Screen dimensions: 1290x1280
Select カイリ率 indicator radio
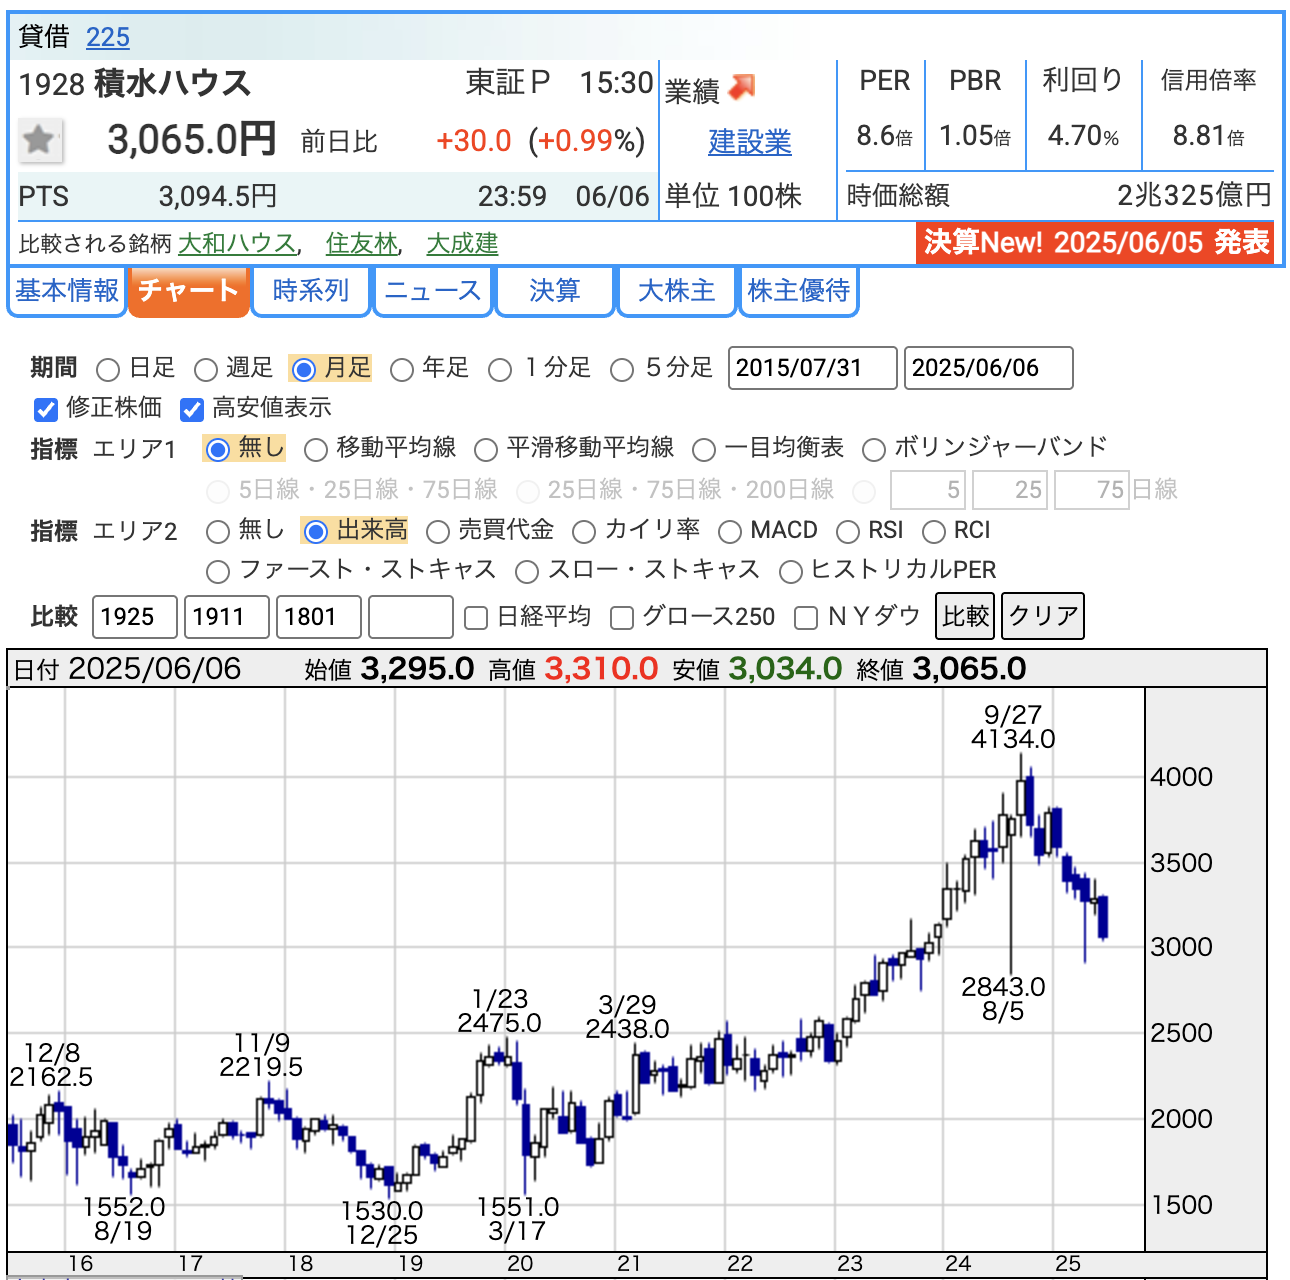point(584,531)
